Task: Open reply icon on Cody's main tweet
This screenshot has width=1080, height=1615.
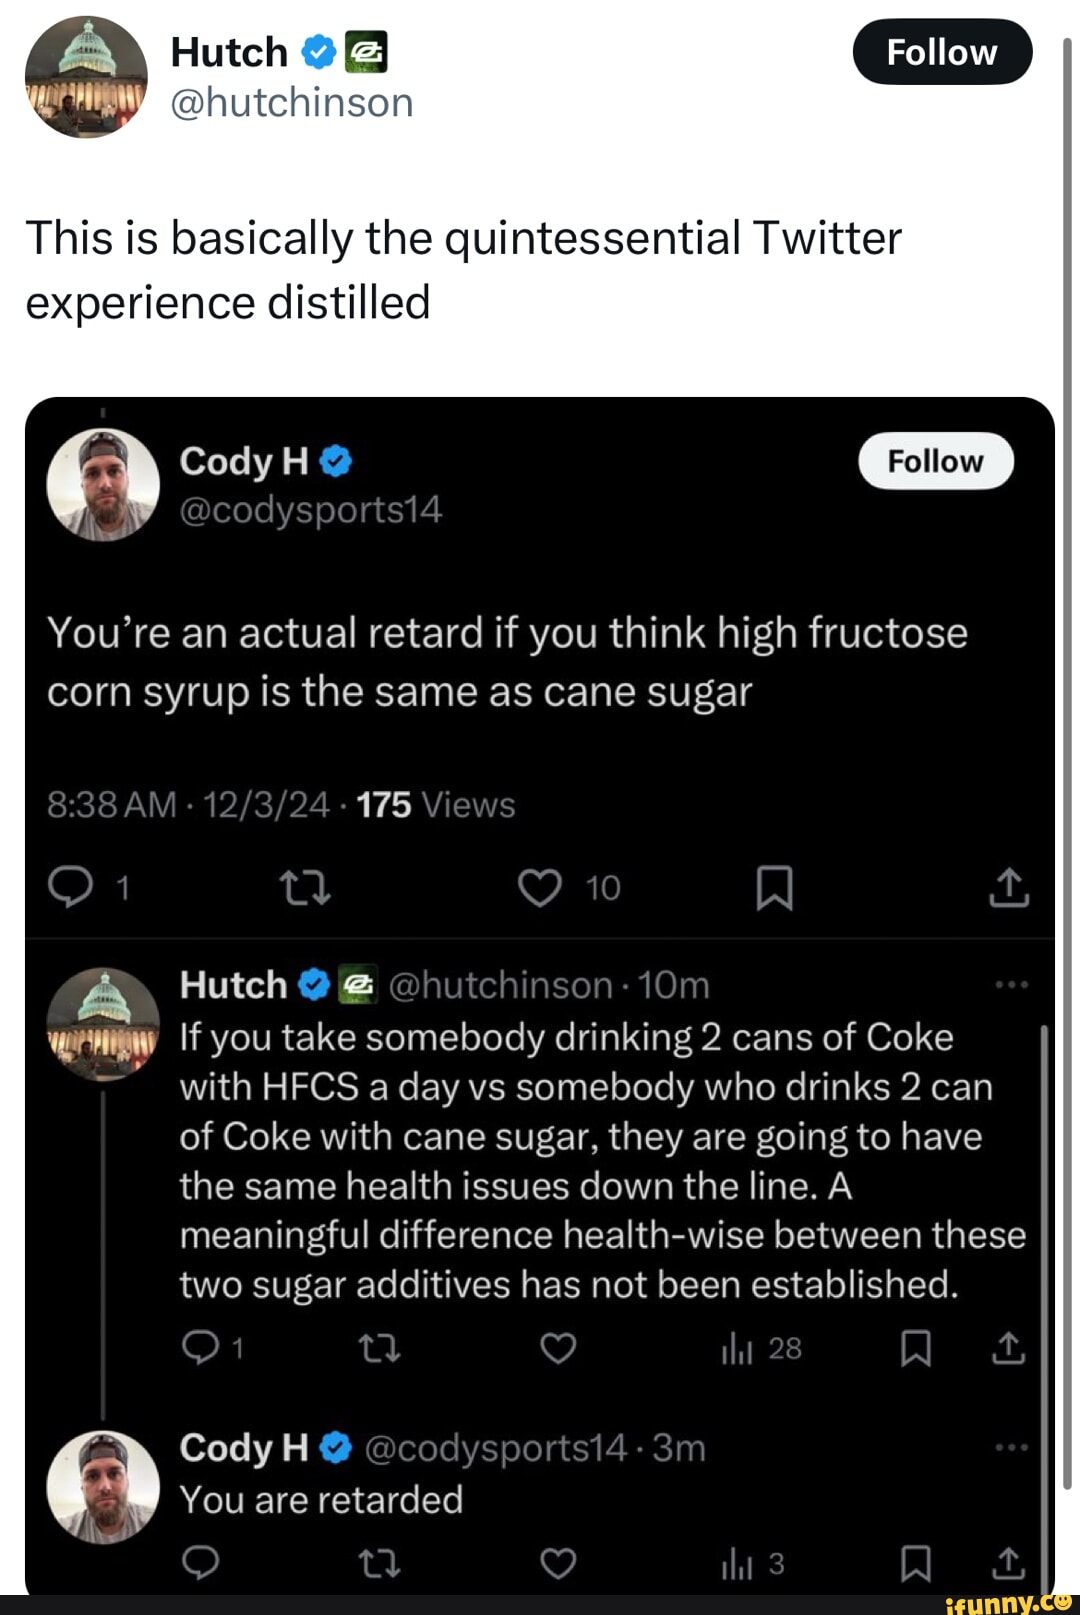Action: 70,887
